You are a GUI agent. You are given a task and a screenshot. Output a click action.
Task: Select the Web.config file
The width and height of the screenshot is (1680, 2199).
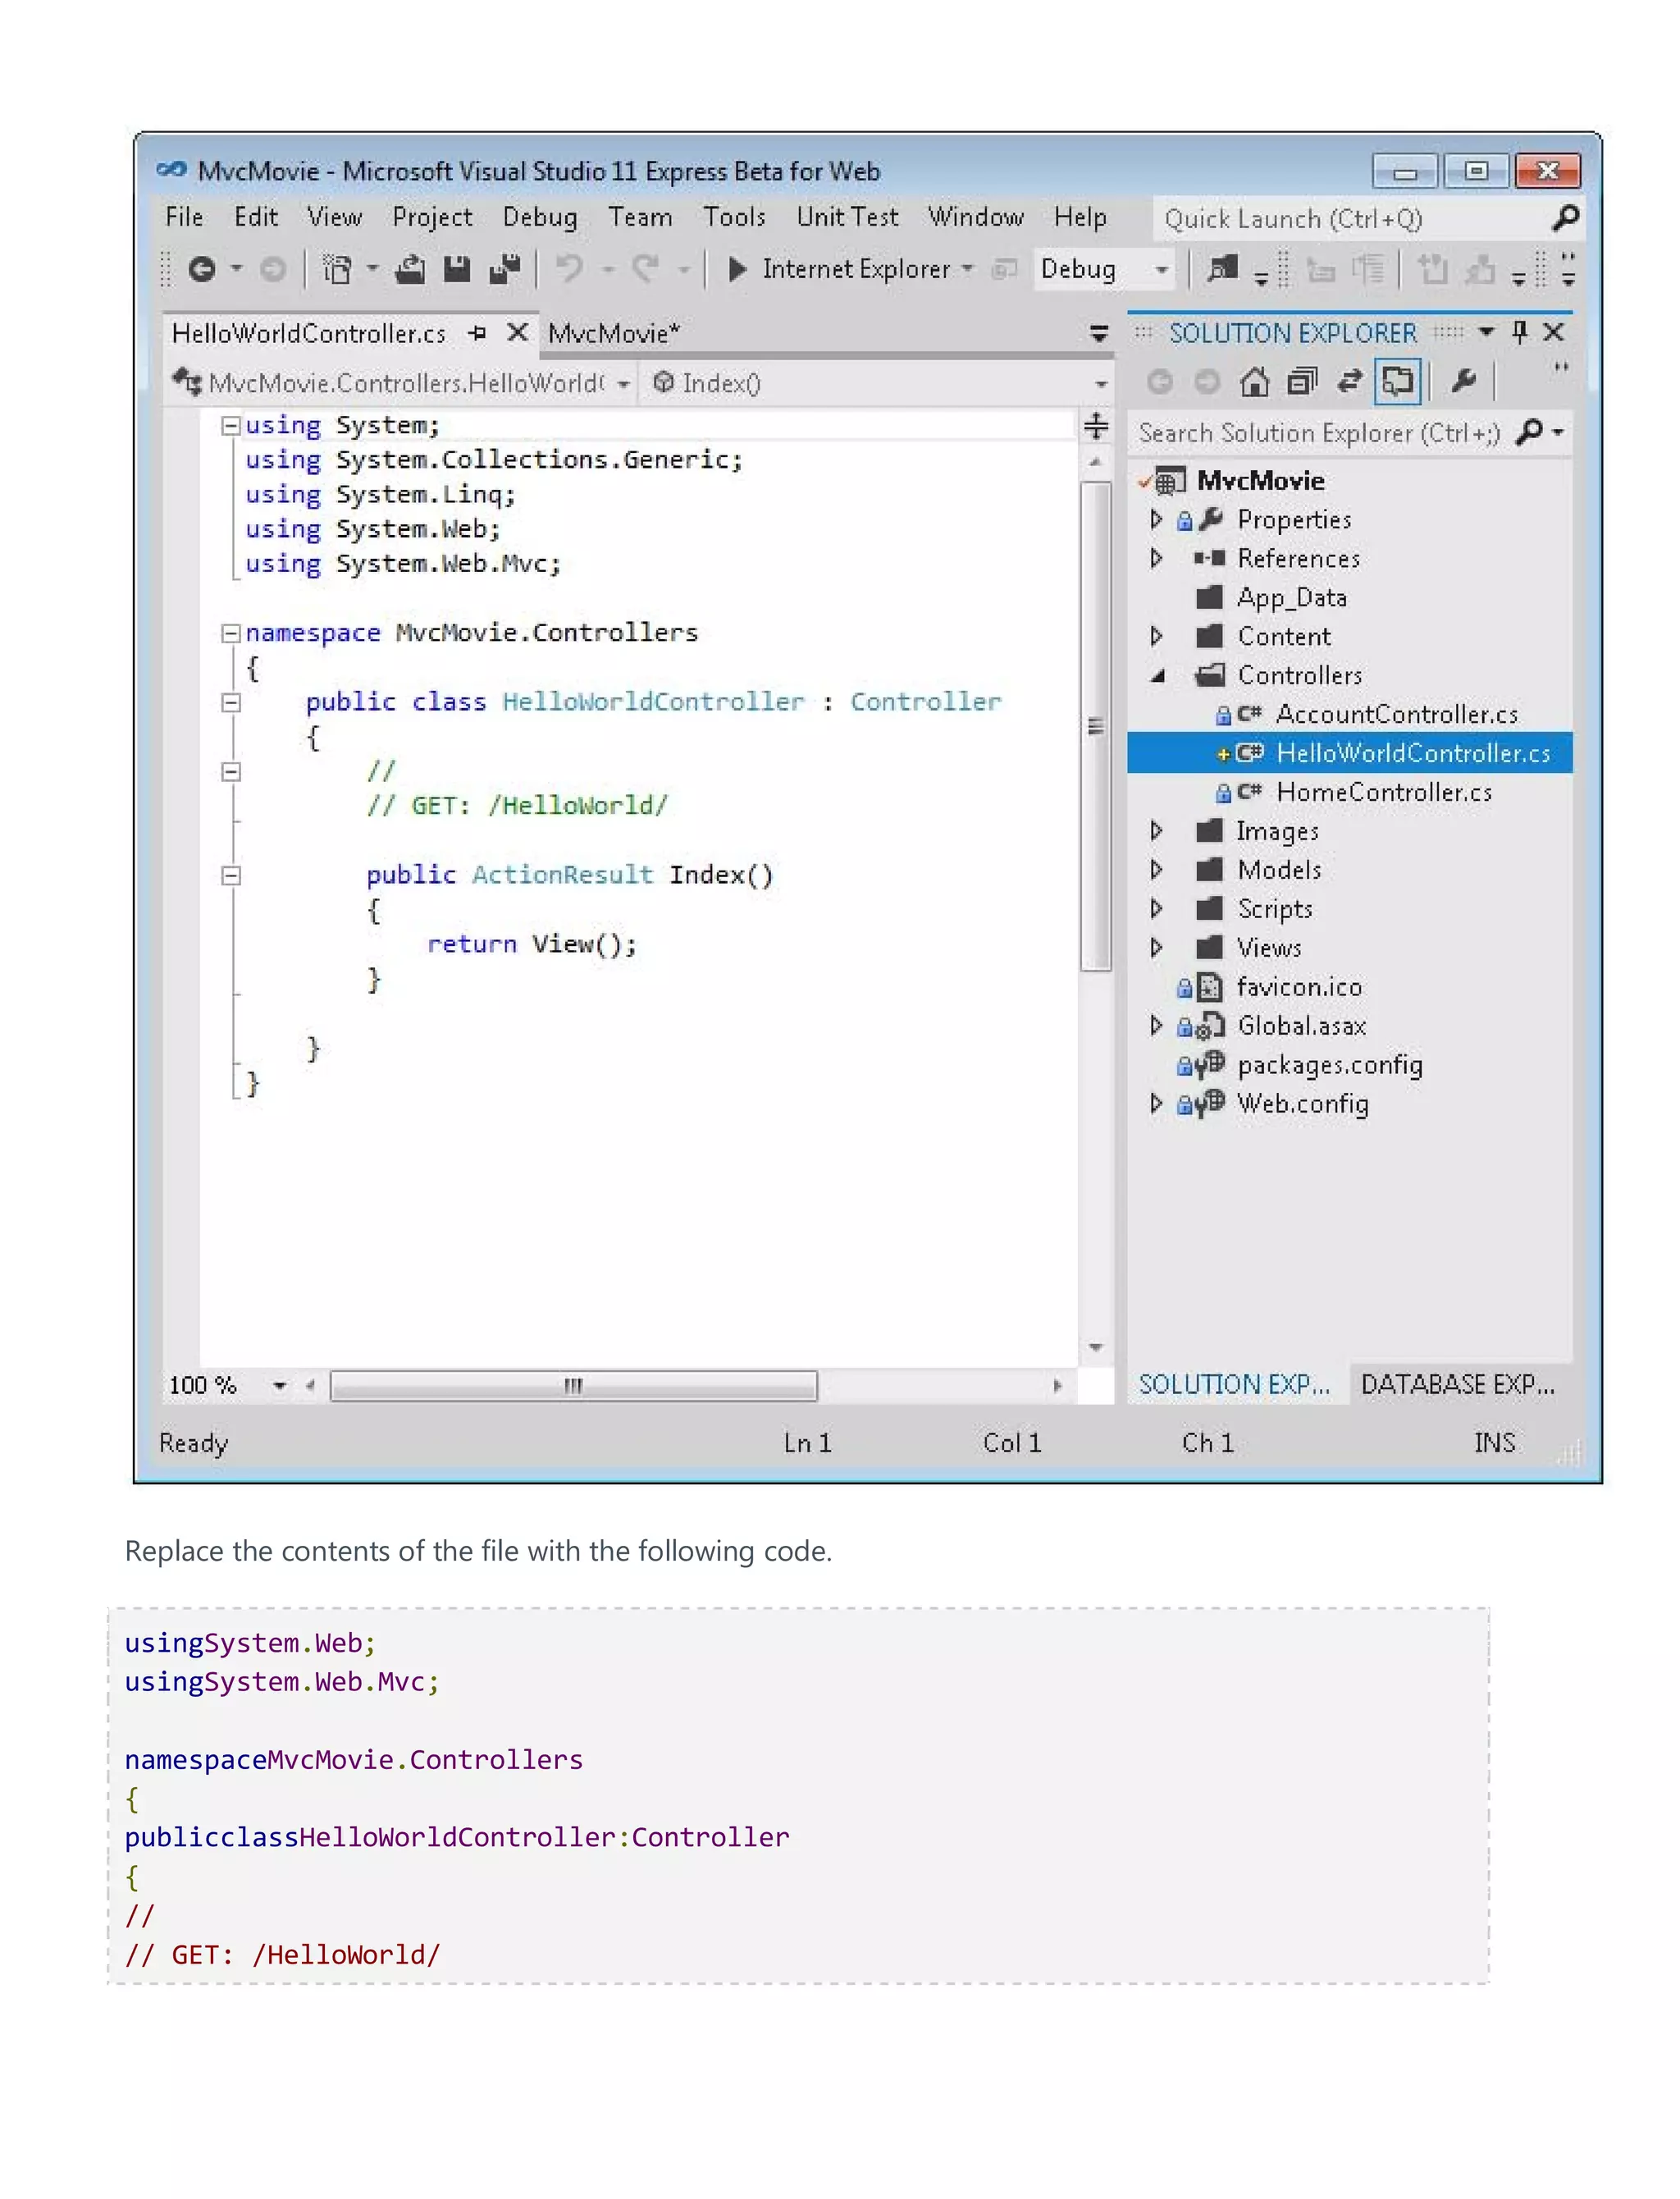point(1302,1104)
